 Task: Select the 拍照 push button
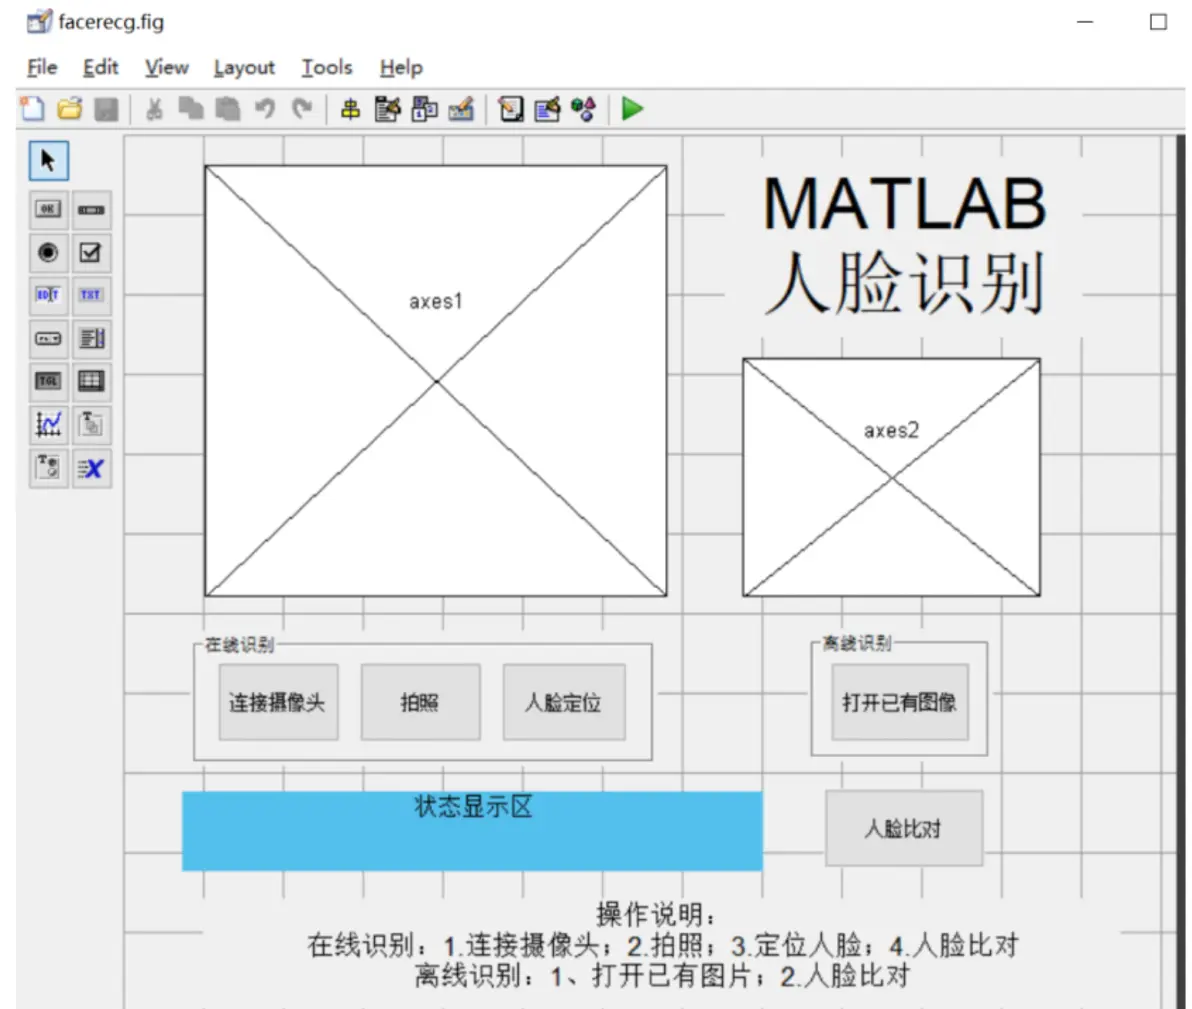coord(420,702)
